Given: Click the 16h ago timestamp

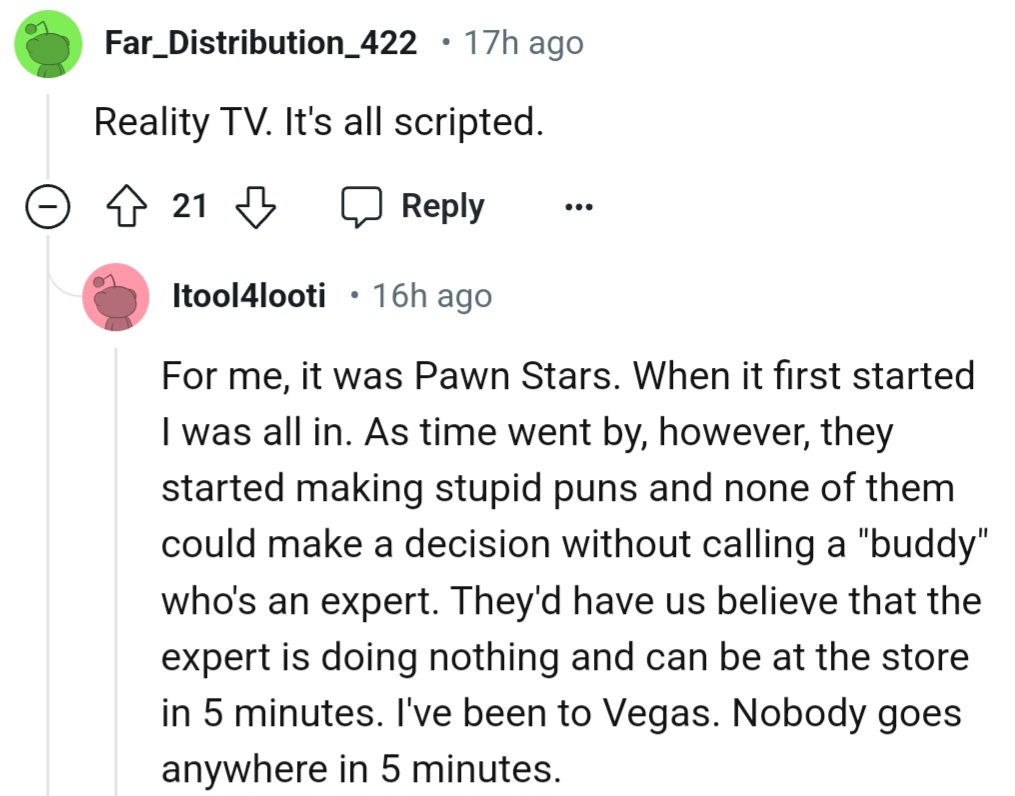Looking at the screenshot, I should point(431,295).
